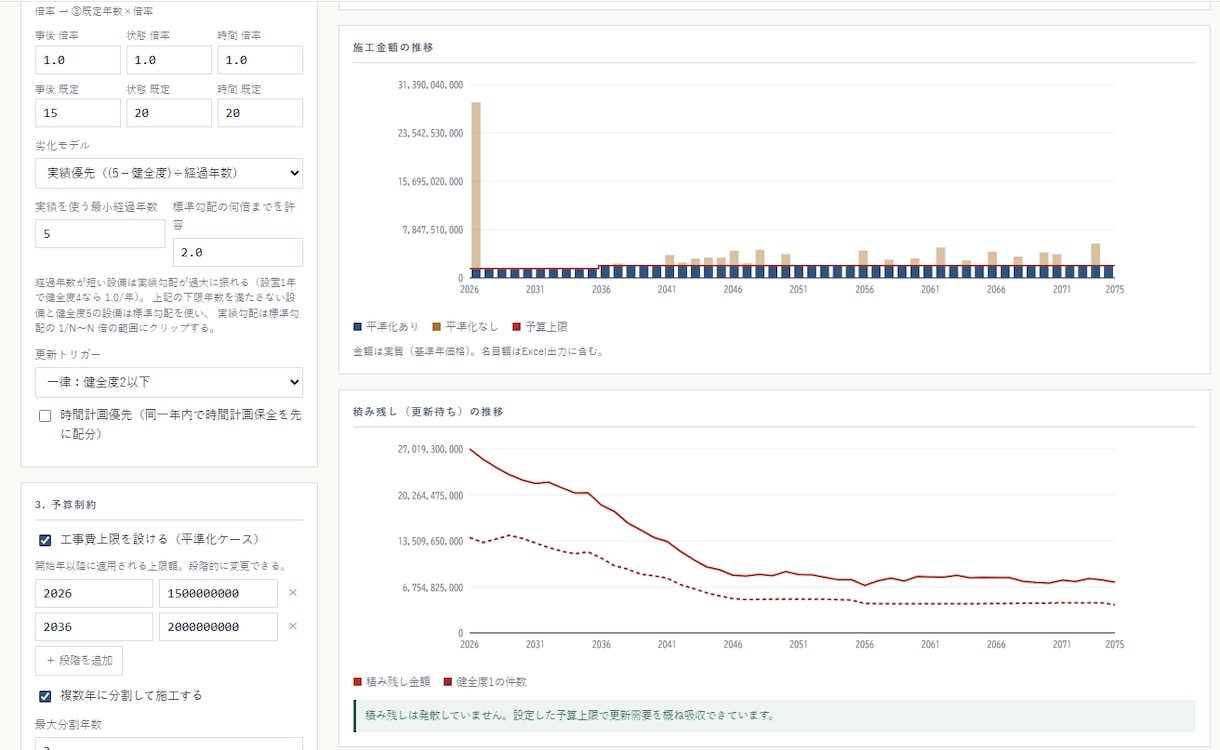1220x750 pixels.
Task: Focus the 時間 倍率 input field
Action: [260, 60]
